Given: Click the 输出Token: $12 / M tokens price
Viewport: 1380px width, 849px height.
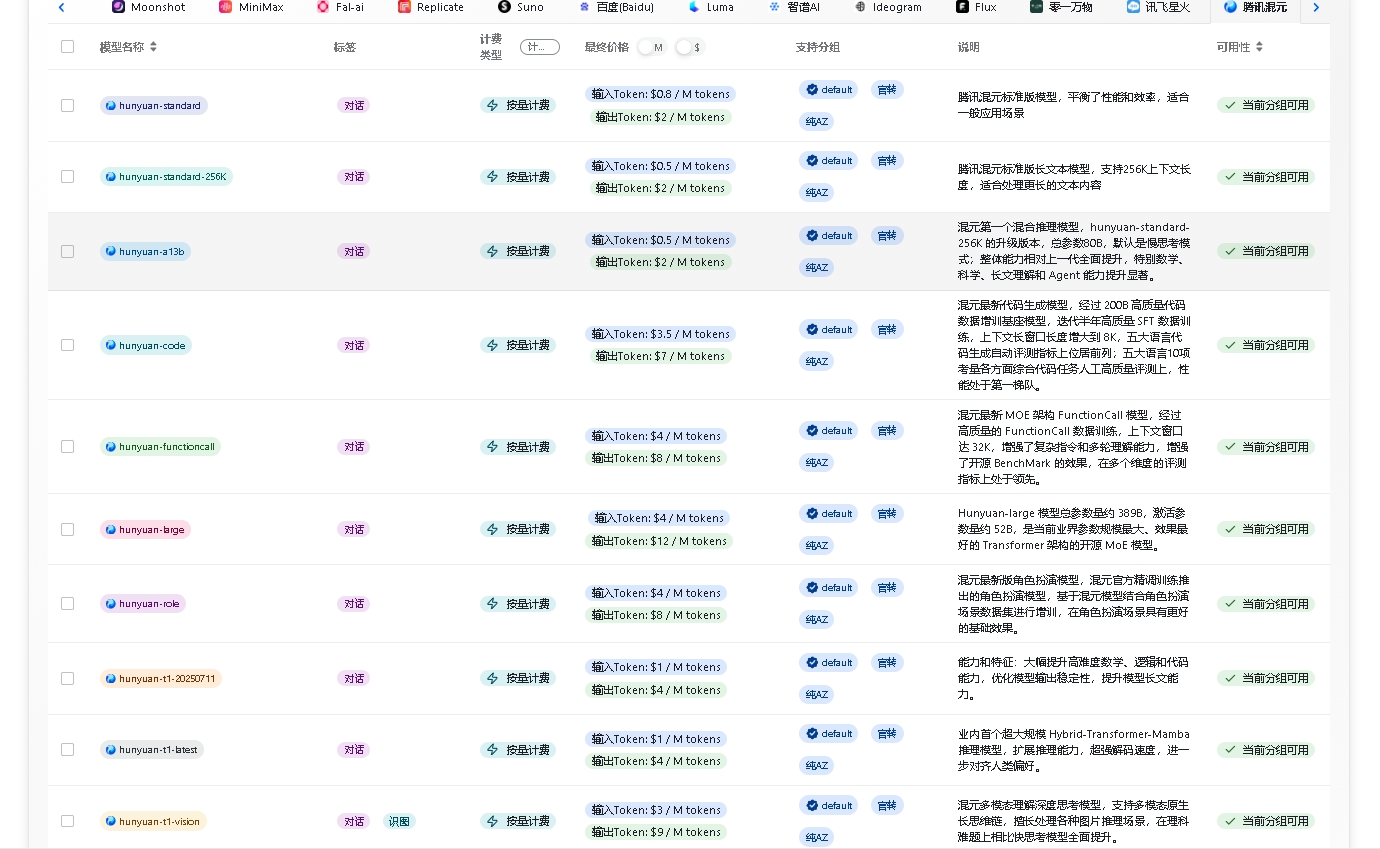Looking at the screenshot, I should (x=659, y=541).
